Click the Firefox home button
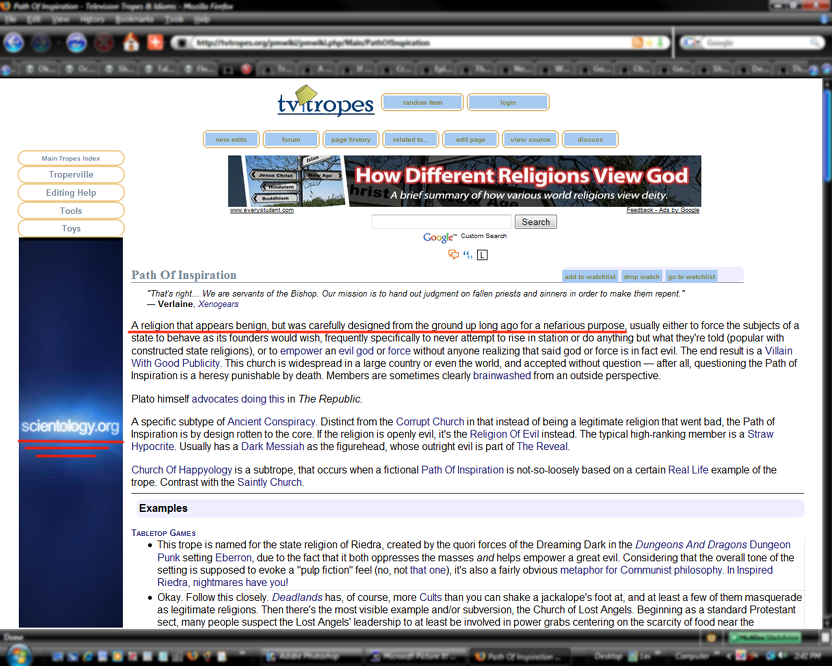Image resolution: width=832 pixels, height=666 pixels. coord(131,43)
